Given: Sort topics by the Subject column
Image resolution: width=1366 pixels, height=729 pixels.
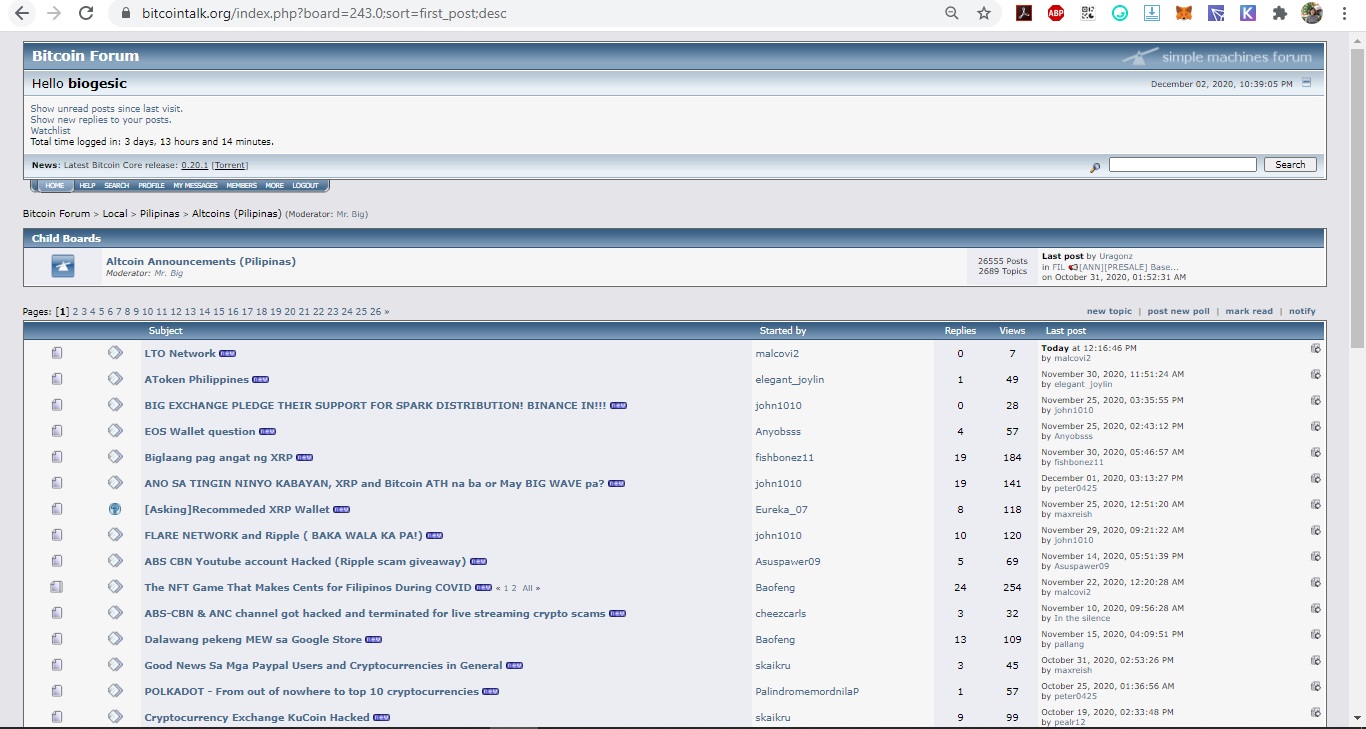Looking at the screenshot, I should click(x=166, y=331).
